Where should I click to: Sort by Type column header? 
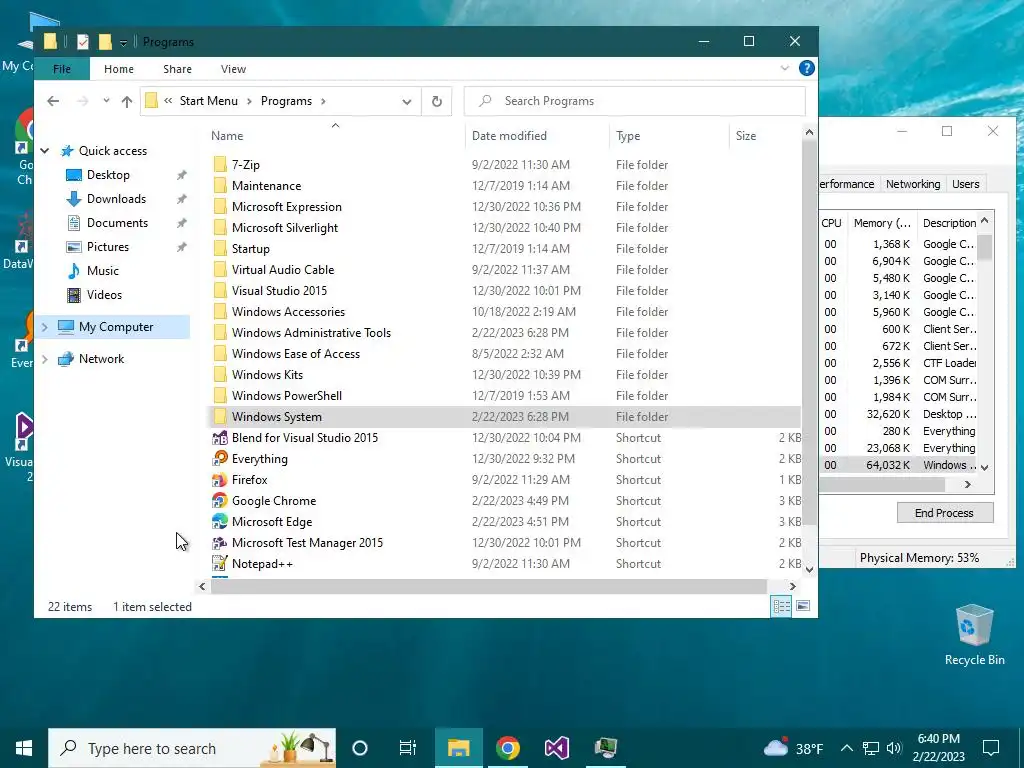[669, 136]
